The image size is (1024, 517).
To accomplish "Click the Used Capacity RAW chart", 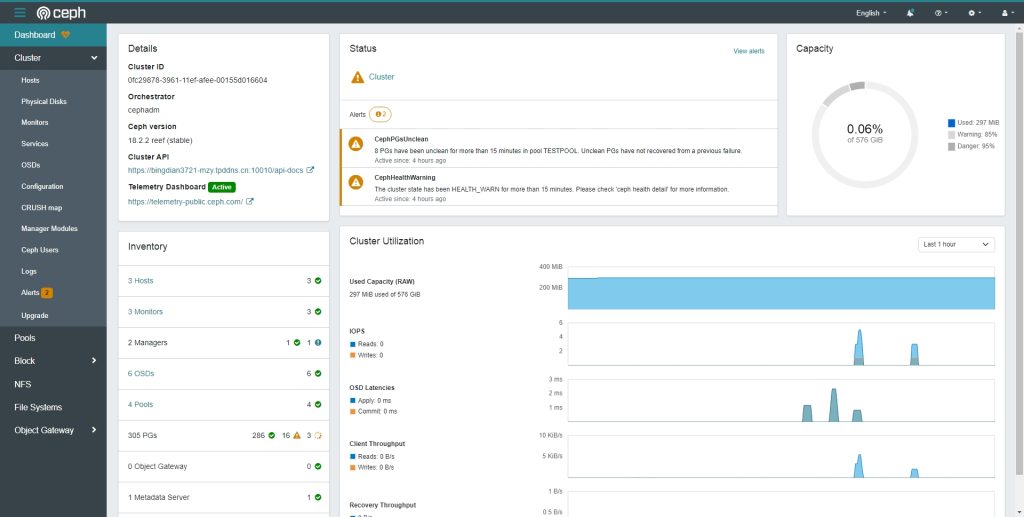I will click(x=781, y=288).
